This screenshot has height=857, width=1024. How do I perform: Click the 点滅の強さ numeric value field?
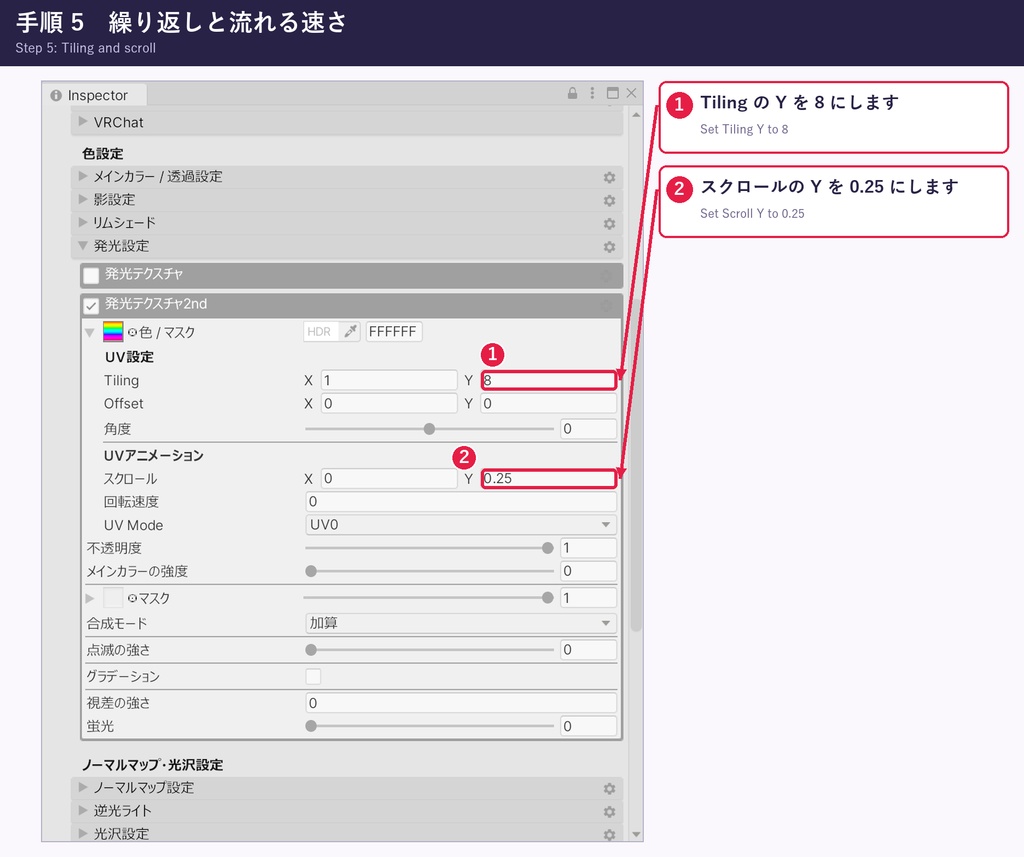588,650
